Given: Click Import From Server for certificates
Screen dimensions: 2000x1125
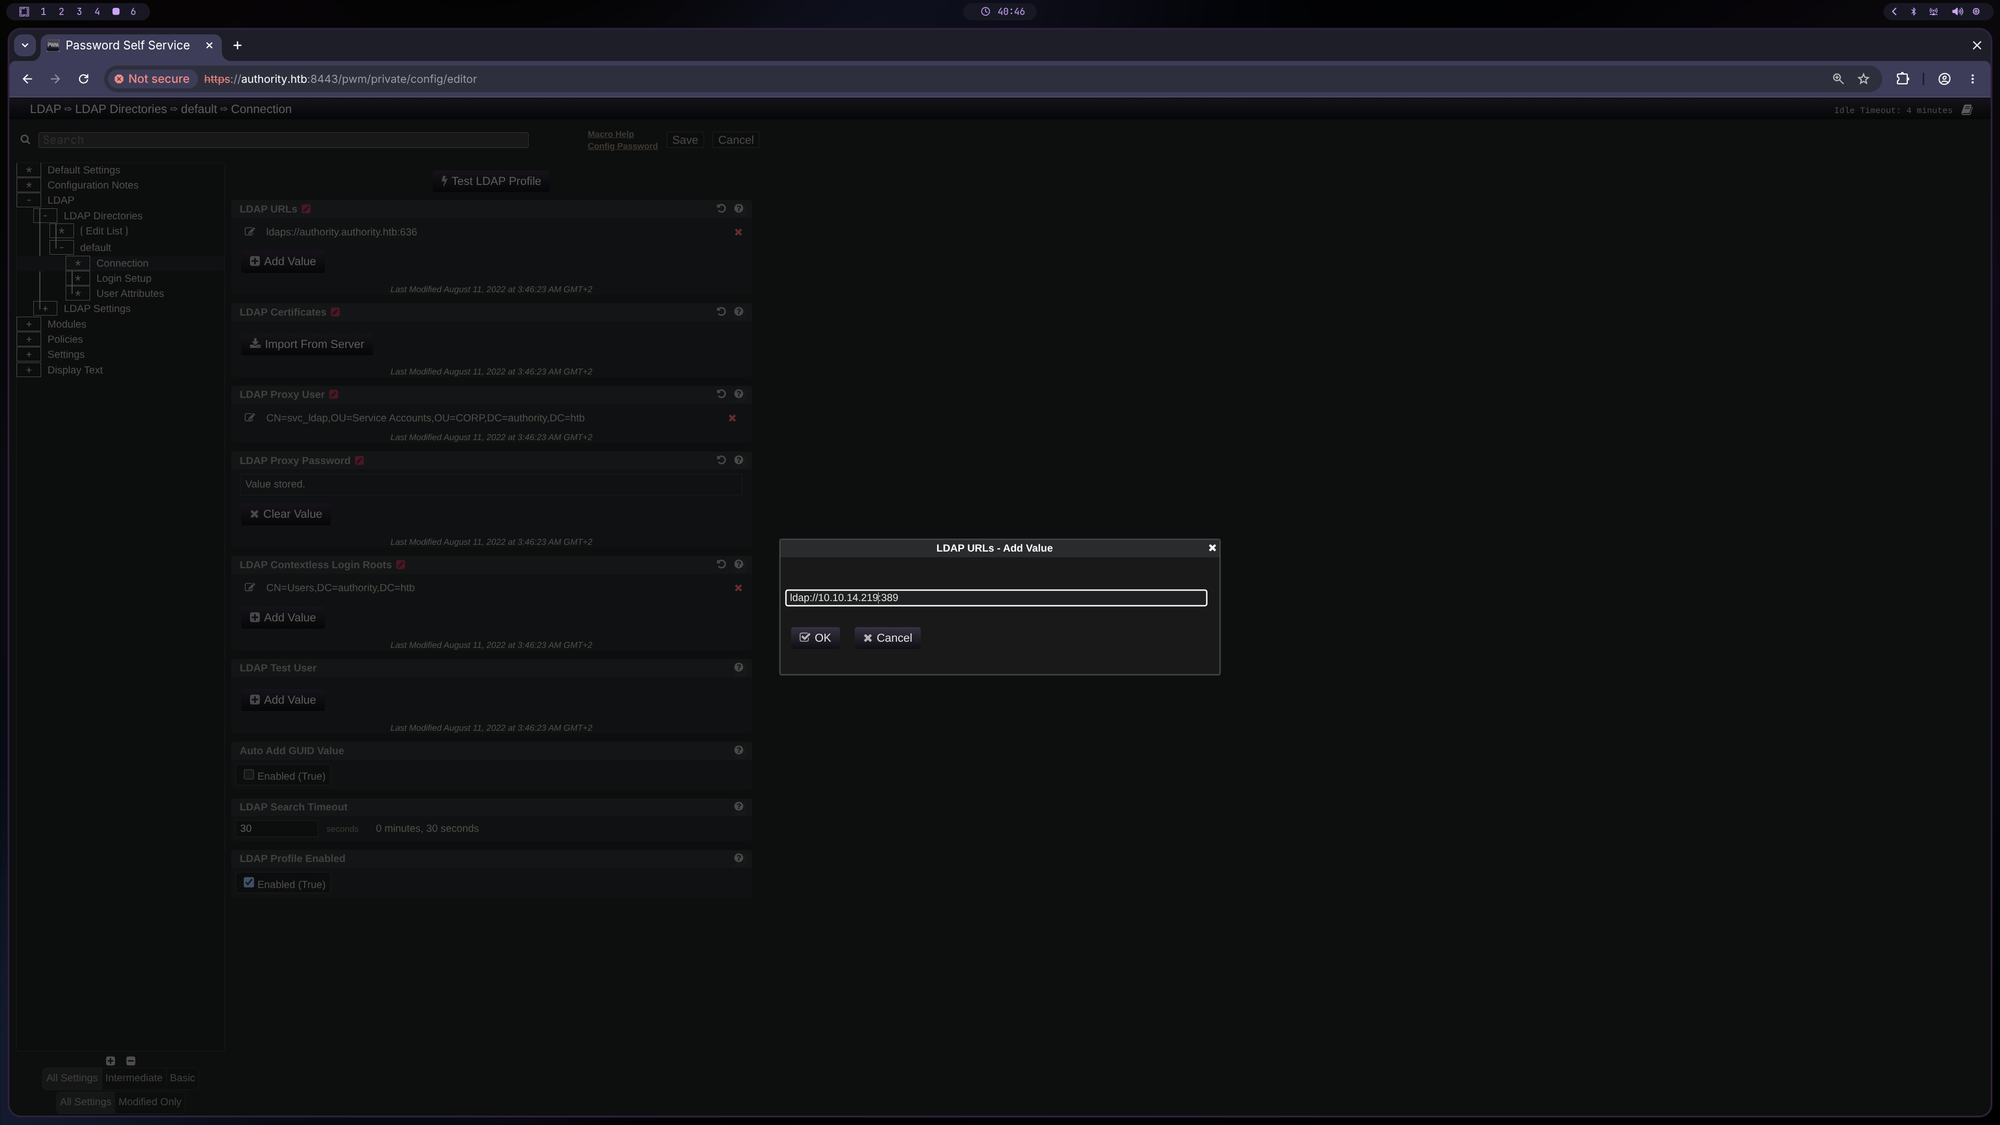Looking at the screenshot, I should tap(307, 344).
